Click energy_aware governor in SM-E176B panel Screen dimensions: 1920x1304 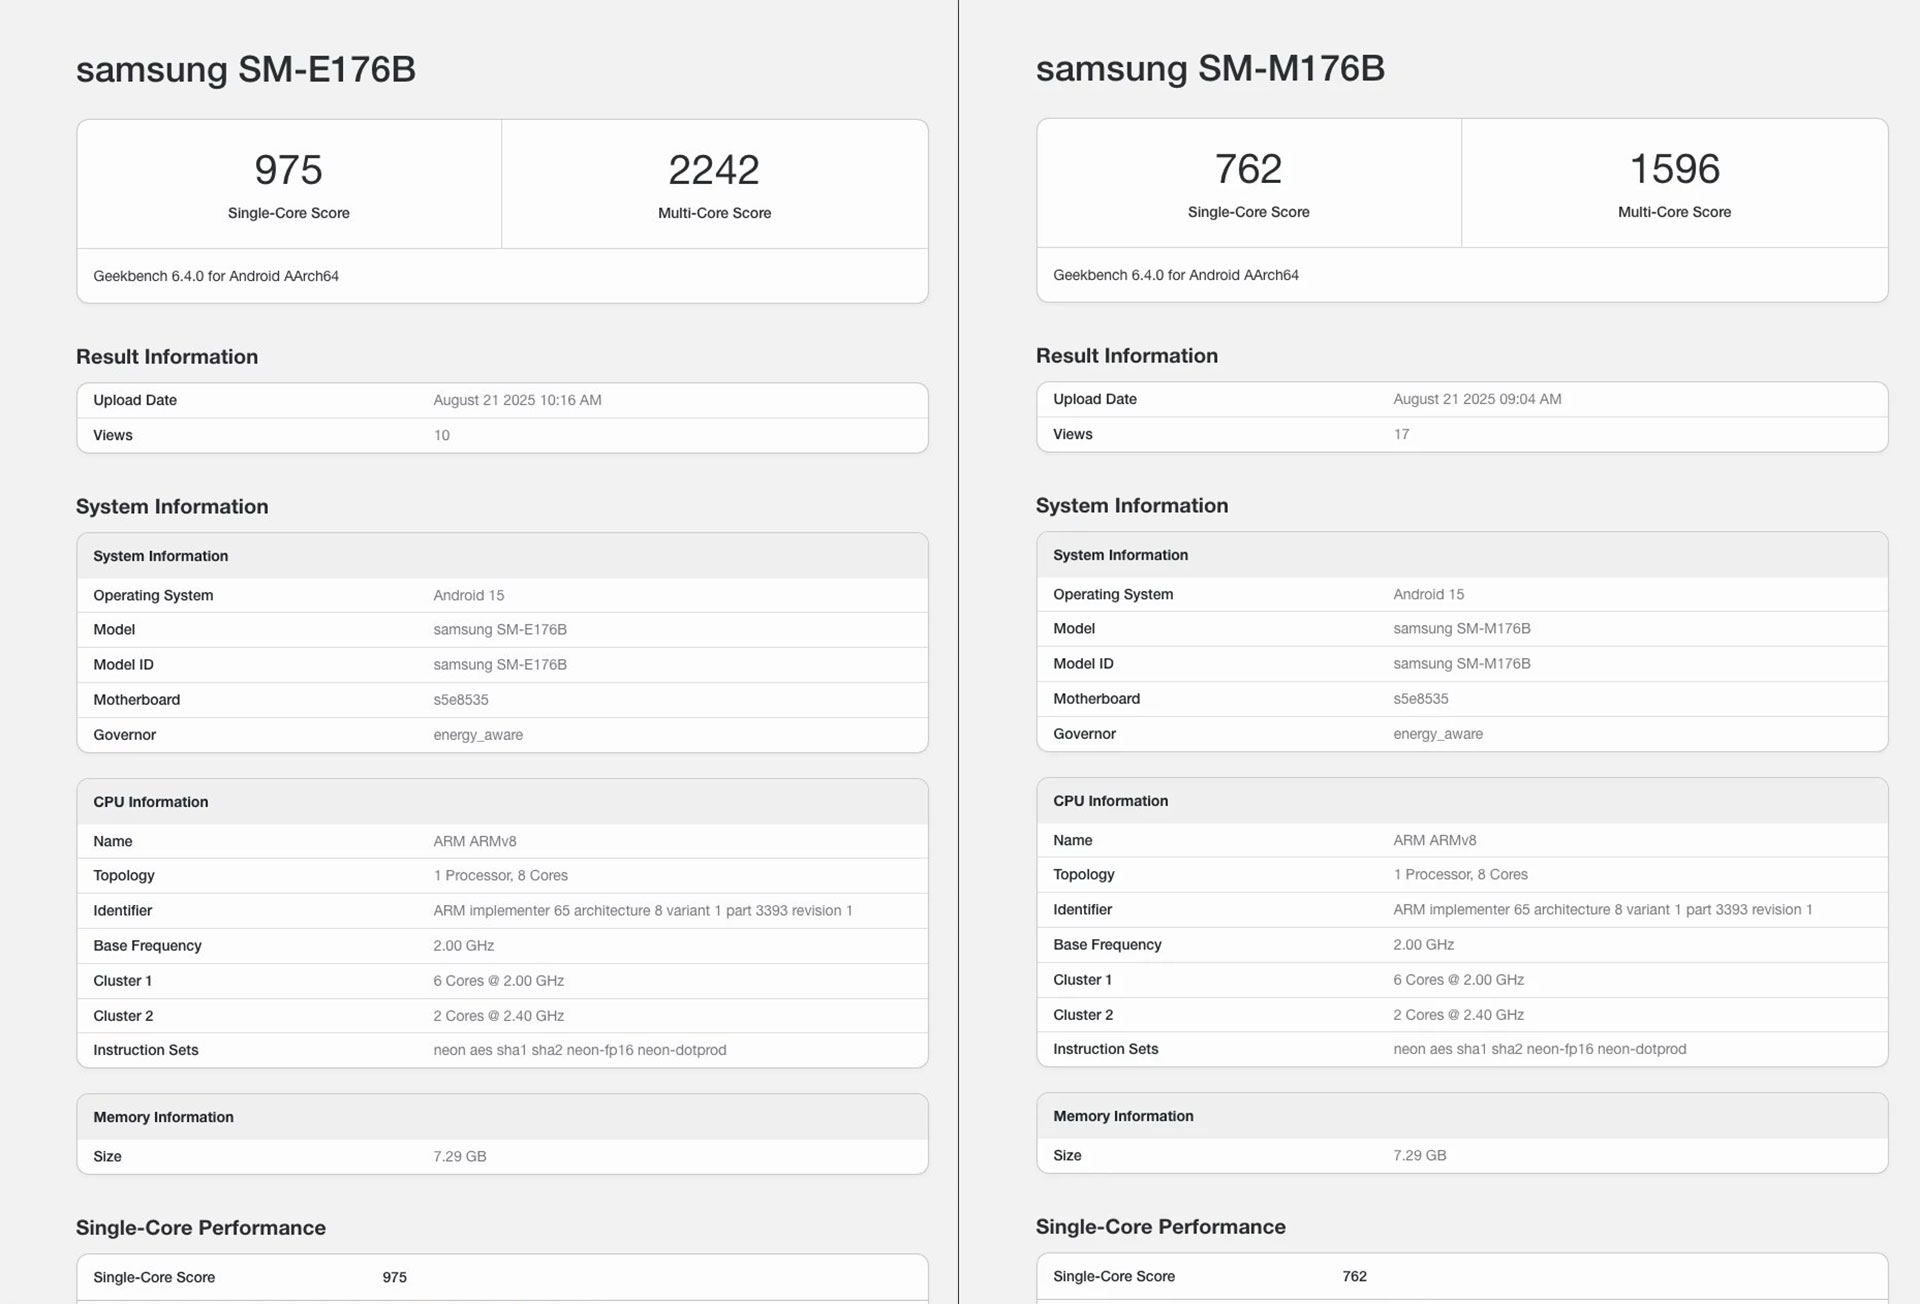pos(478,735)
